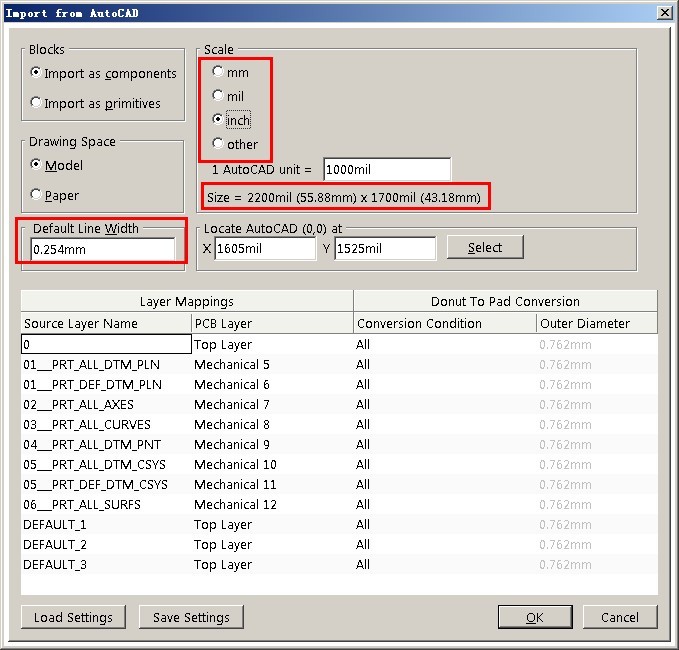Click the AutoCAD unit field showing 1000mil

click(x=387, y=169)
